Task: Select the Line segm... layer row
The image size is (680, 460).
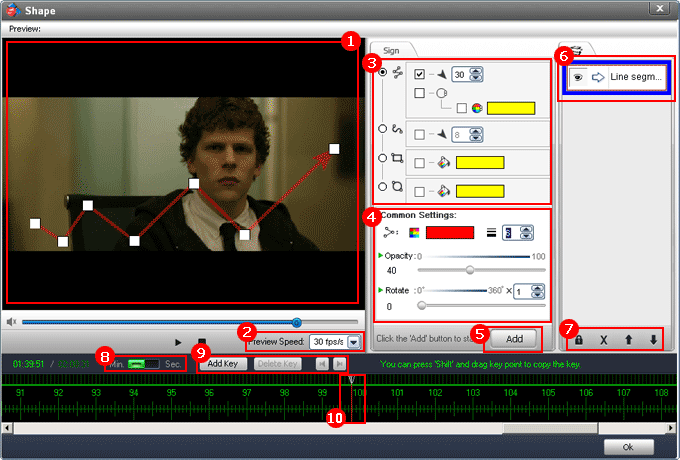Action: tap(617, 77)
